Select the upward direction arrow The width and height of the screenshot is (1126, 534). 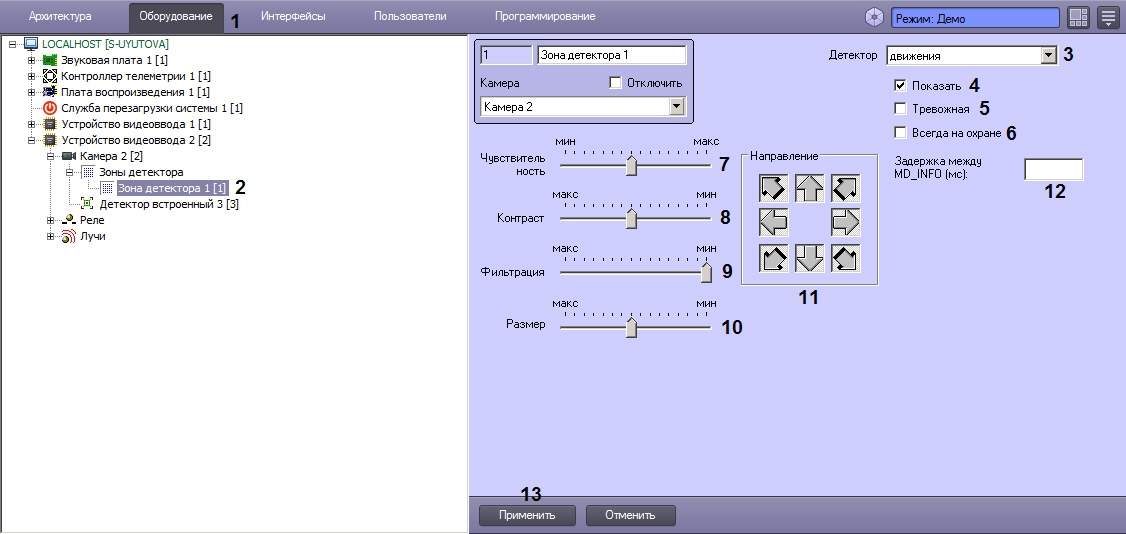(x=809, y=187)
